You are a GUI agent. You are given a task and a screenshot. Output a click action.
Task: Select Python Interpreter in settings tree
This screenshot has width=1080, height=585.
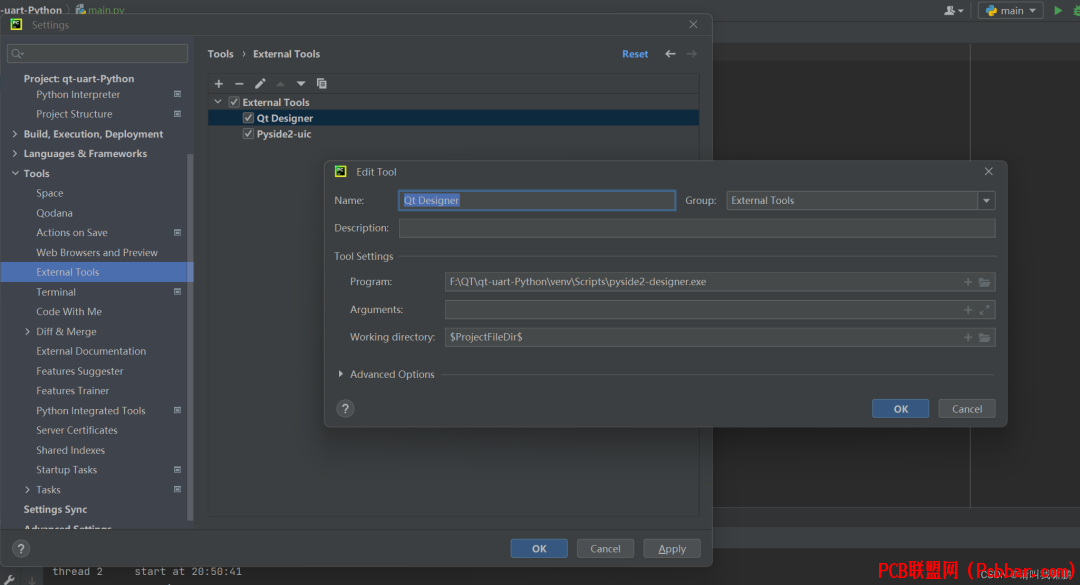point(78,94)
